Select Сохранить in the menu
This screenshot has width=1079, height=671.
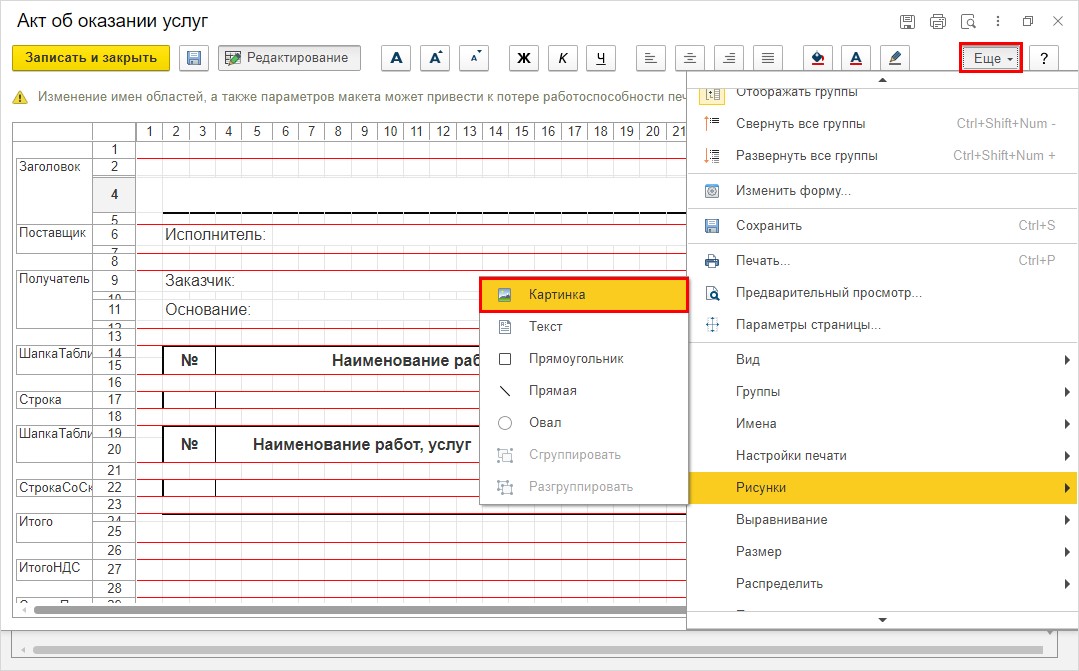[x=882, y=225]
